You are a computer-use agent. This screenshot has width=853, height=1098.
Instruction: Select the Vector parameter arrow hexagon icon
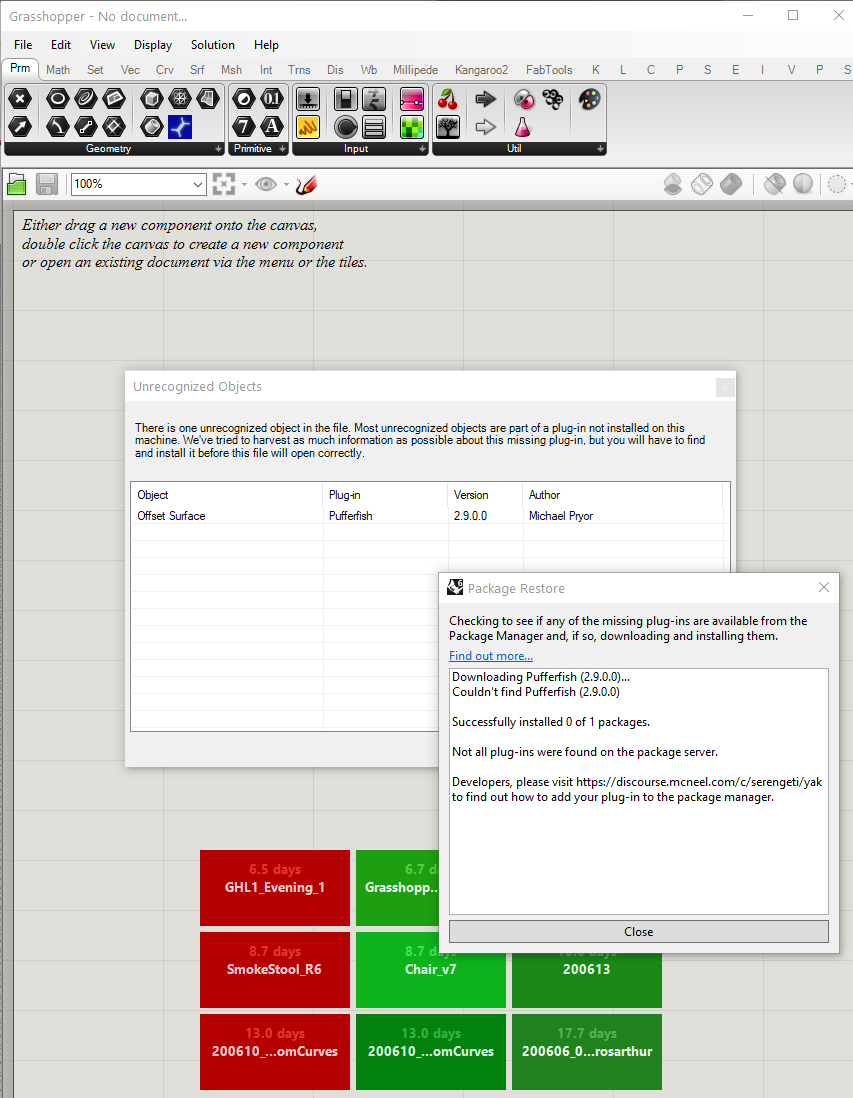point(20,127)
